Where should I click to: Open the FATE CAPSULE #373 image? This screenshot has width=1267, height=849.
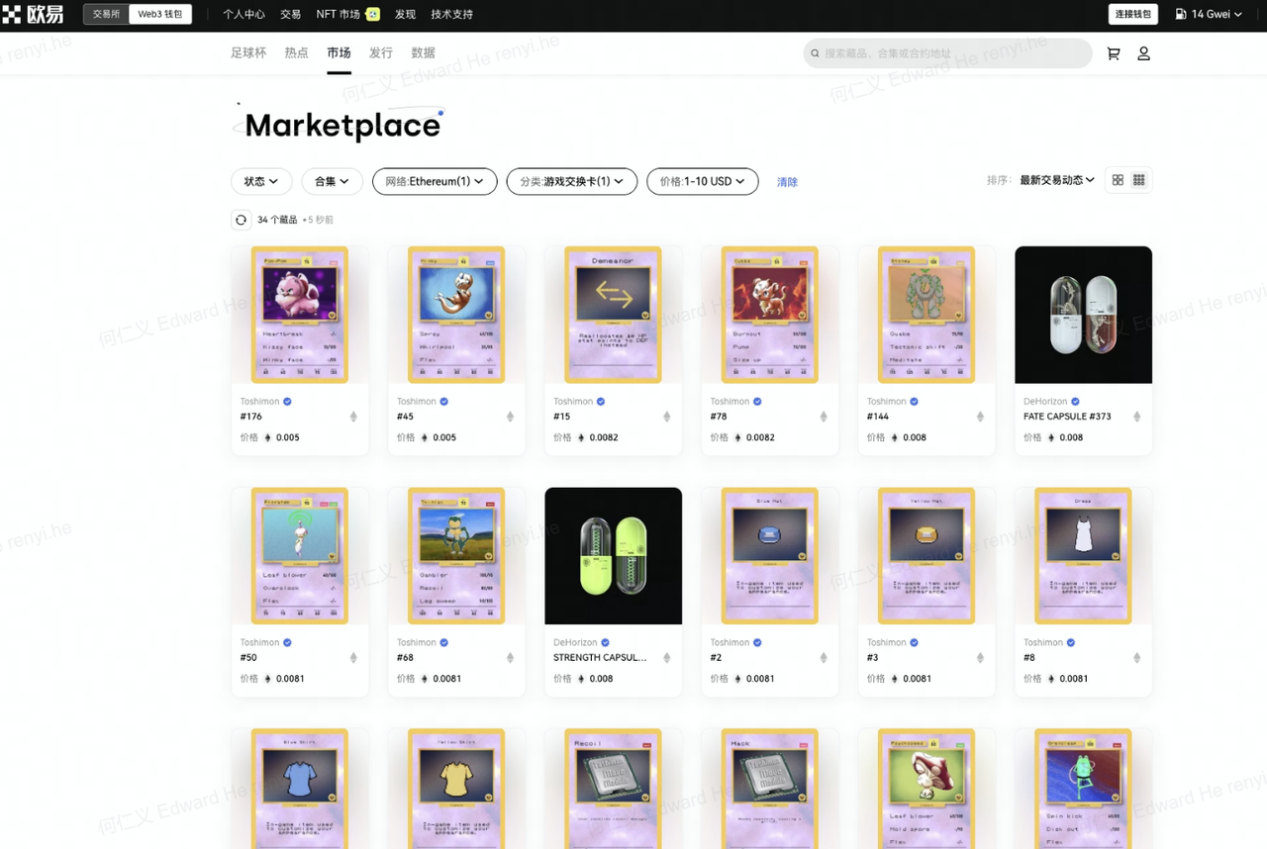coord(1083,315)
